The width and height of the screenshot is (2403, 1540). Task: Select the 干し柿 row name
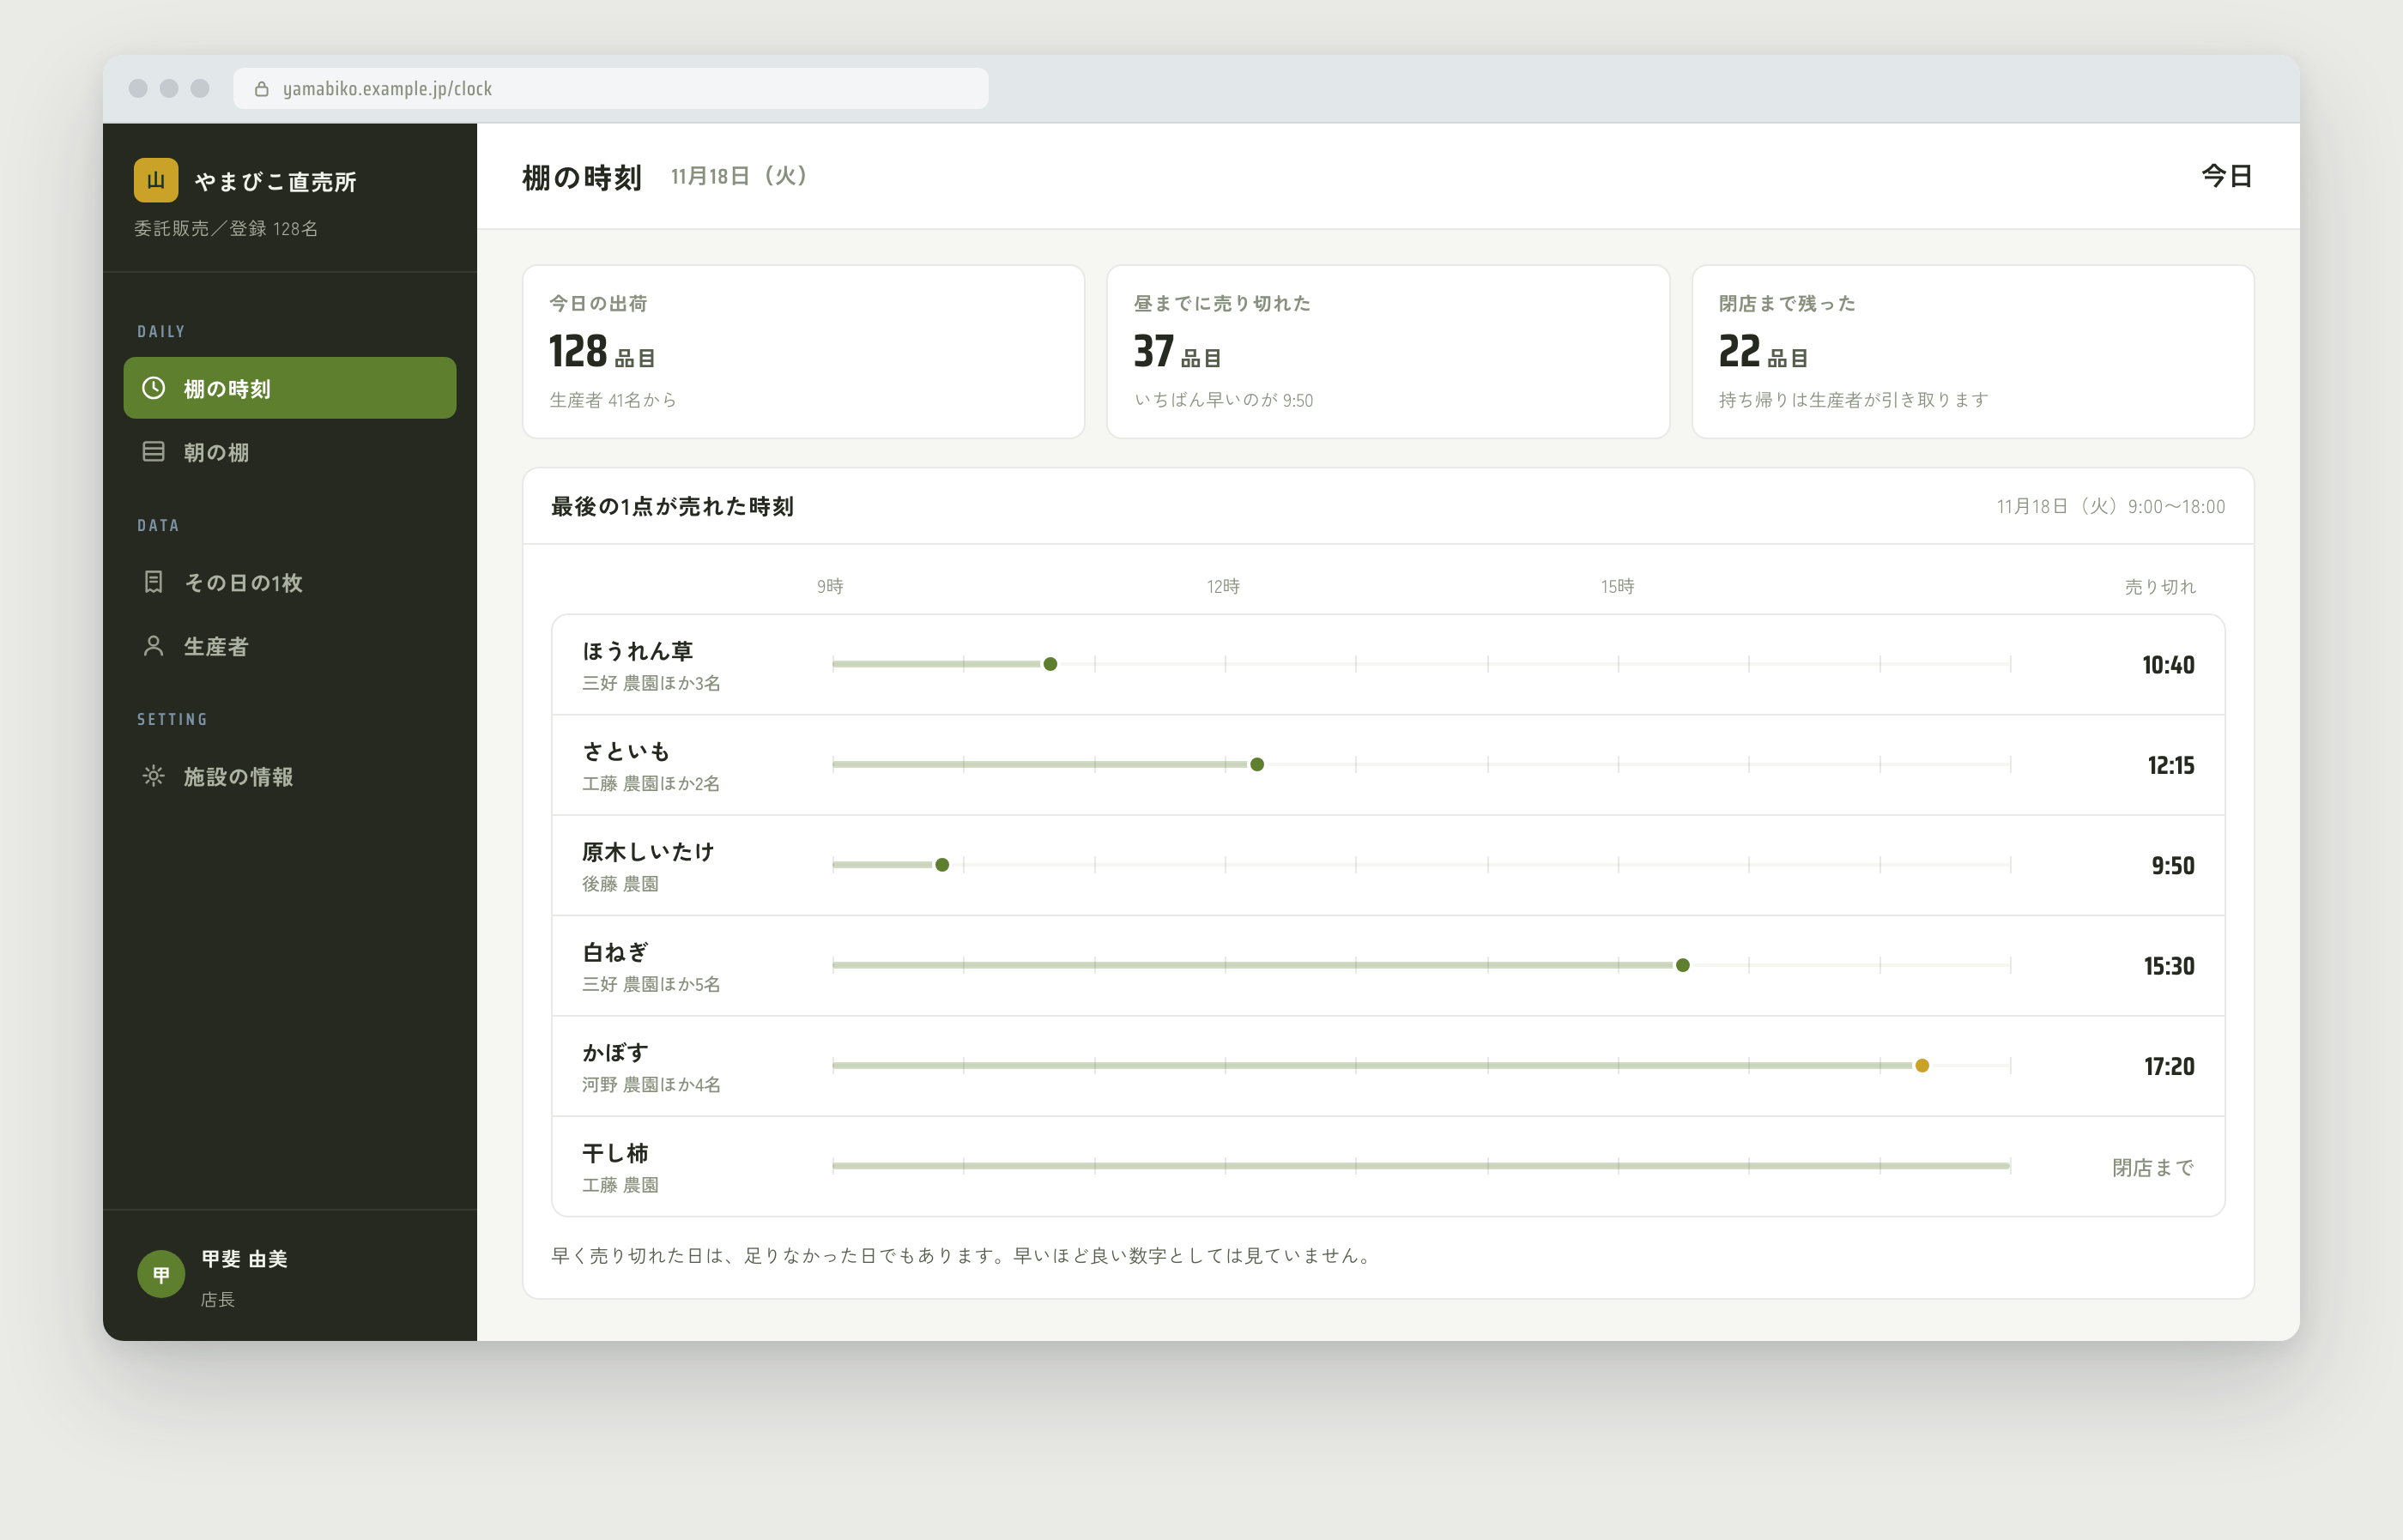point(615,1153)
